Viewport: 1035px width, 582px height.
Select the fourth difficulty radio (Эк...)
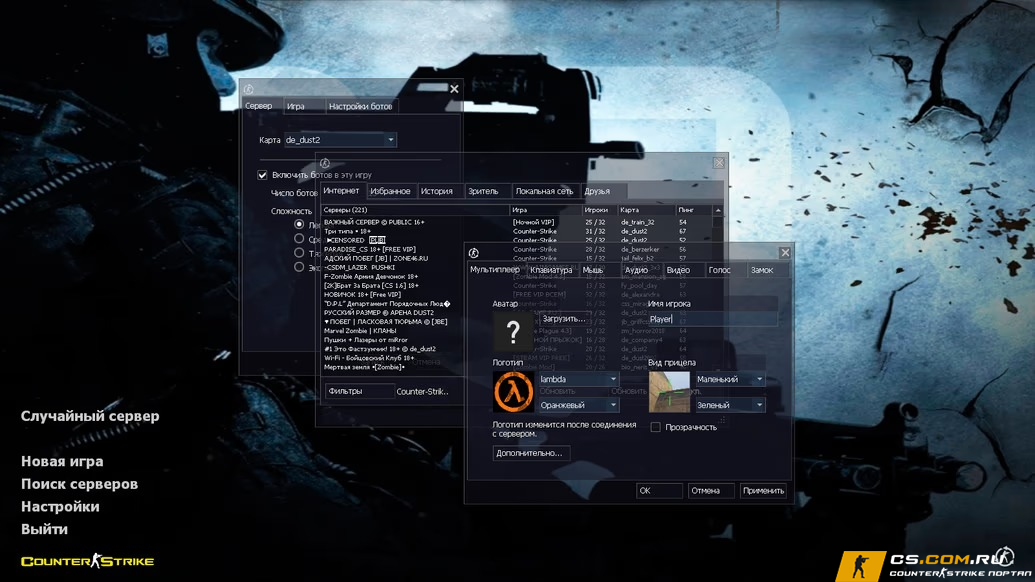coord(299,267)
